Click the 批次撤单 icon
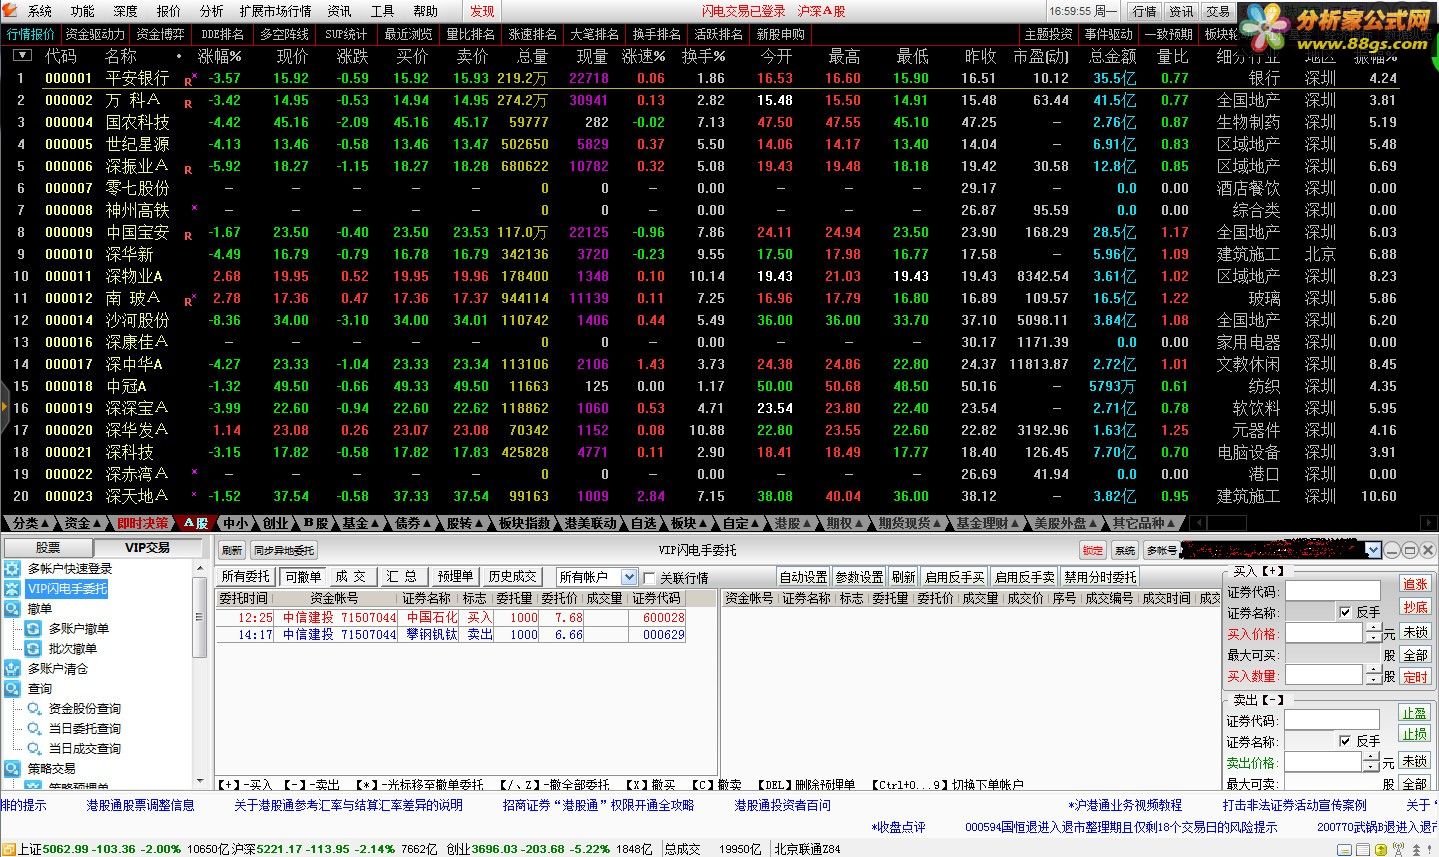 pyautogui.click(x=33, y=649)
